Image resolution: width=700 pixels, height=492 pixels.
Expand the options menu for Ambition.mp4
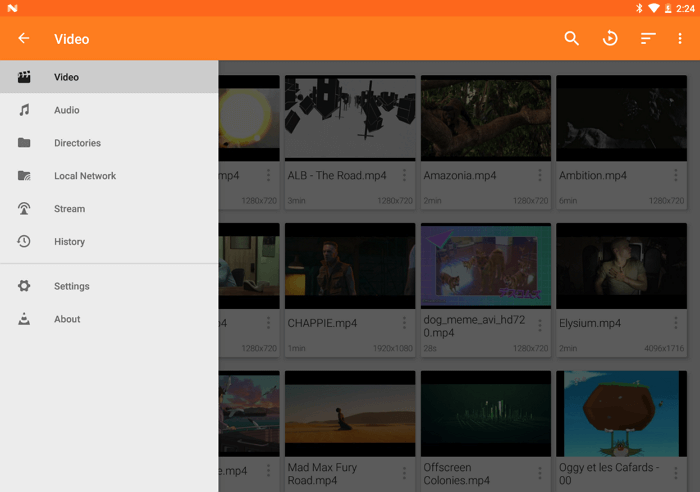coord(676,176)
